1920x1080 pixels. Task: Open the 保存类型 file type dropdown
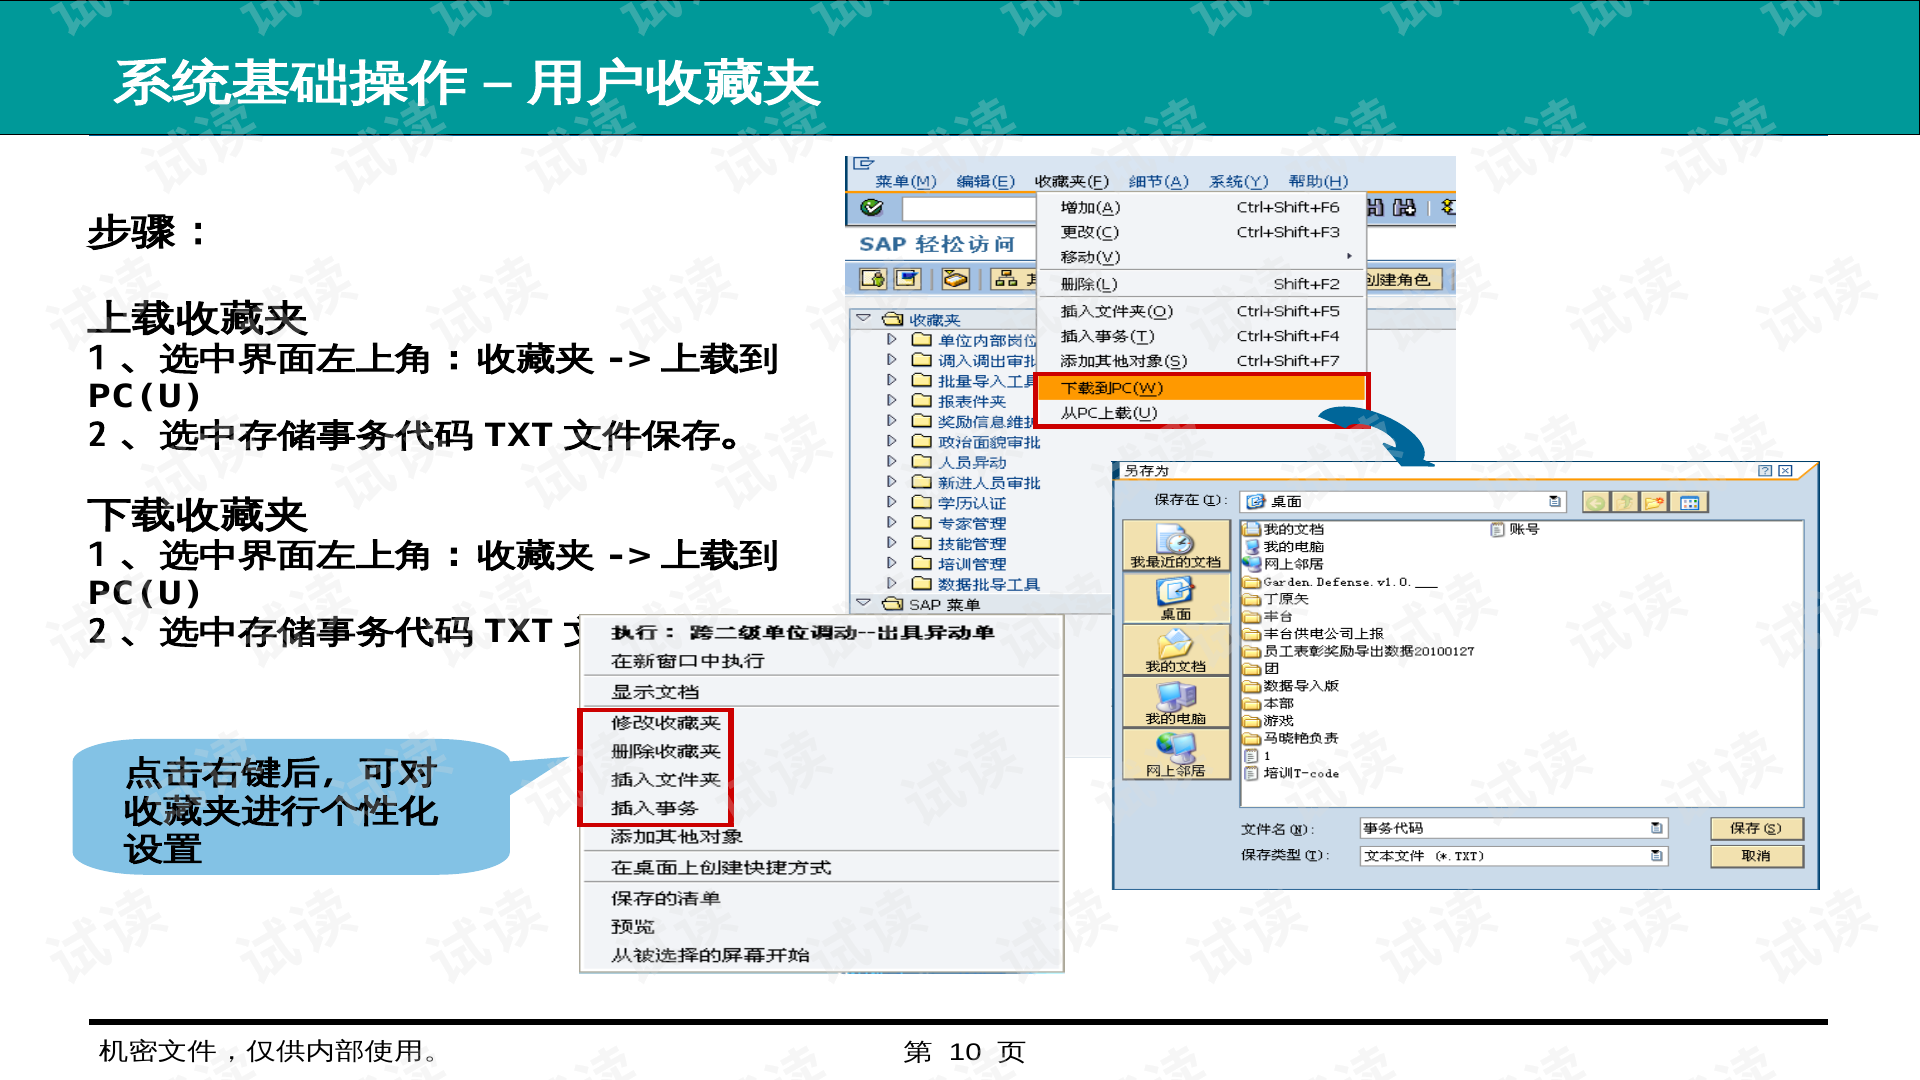pos(1657,856)
